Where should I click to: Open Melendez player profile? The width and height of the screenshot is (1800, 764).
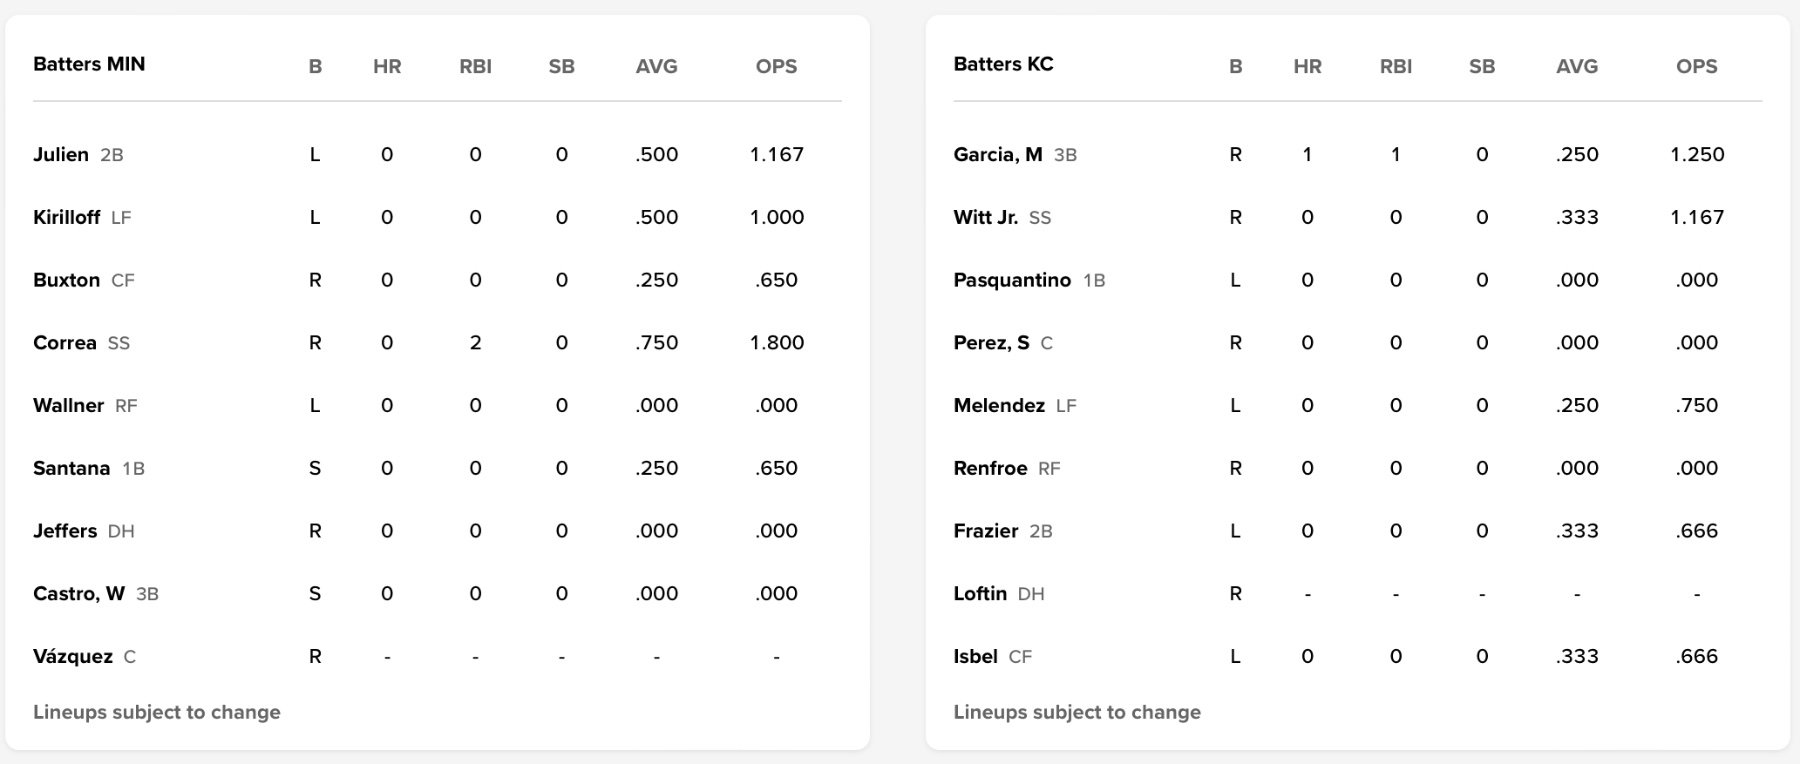(x=998, y=406)
